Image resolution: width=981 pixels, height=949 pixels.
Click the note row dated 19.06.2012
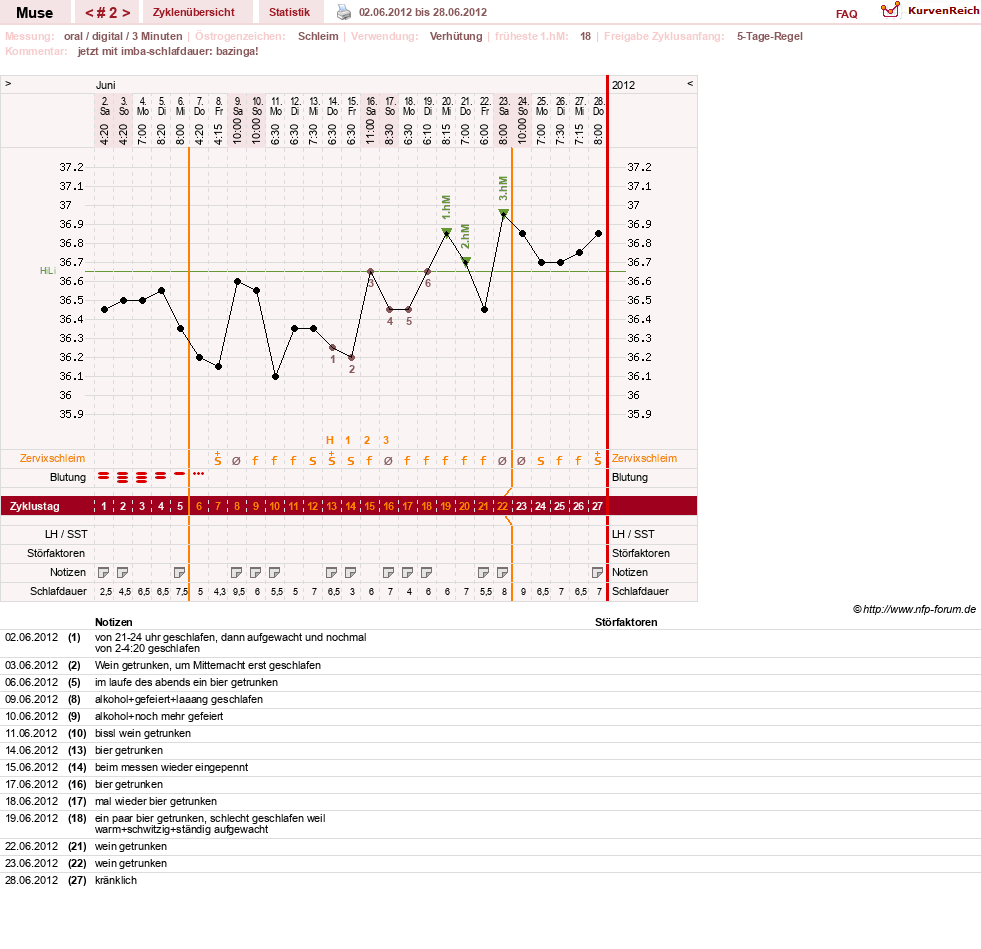tap(490, 824)
